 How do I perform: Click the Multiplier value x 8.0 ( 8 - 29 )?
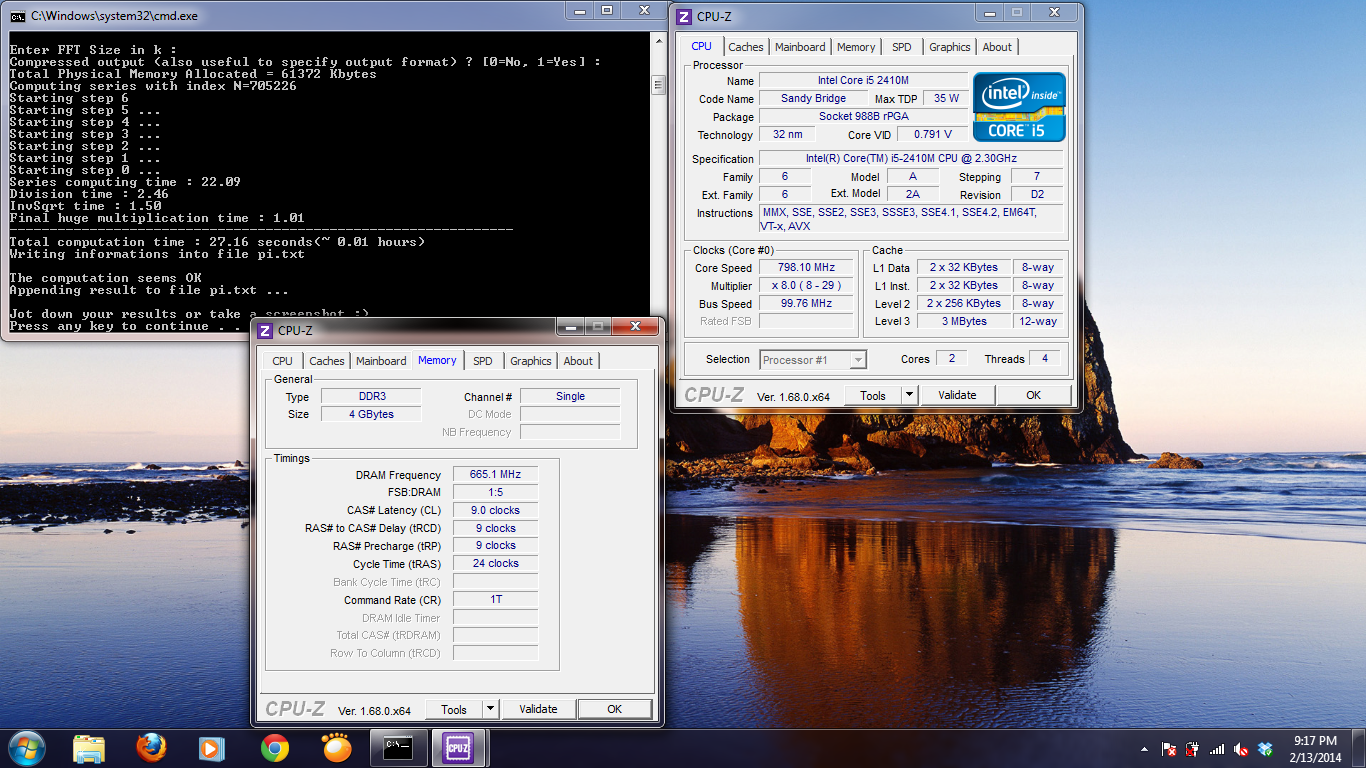(806, 285)
